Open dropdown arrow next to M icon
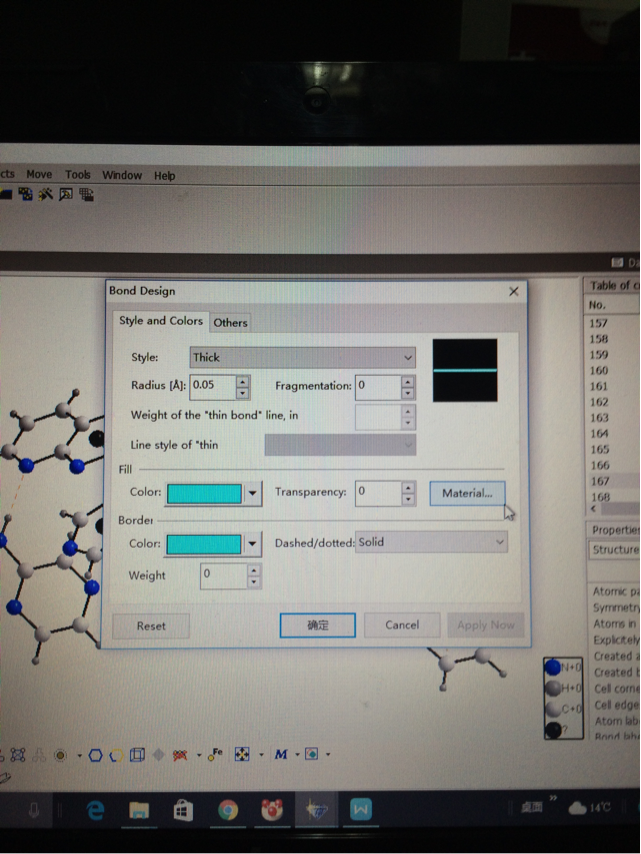The height and width of the screenshot is (854, 641). coord(297,754)
